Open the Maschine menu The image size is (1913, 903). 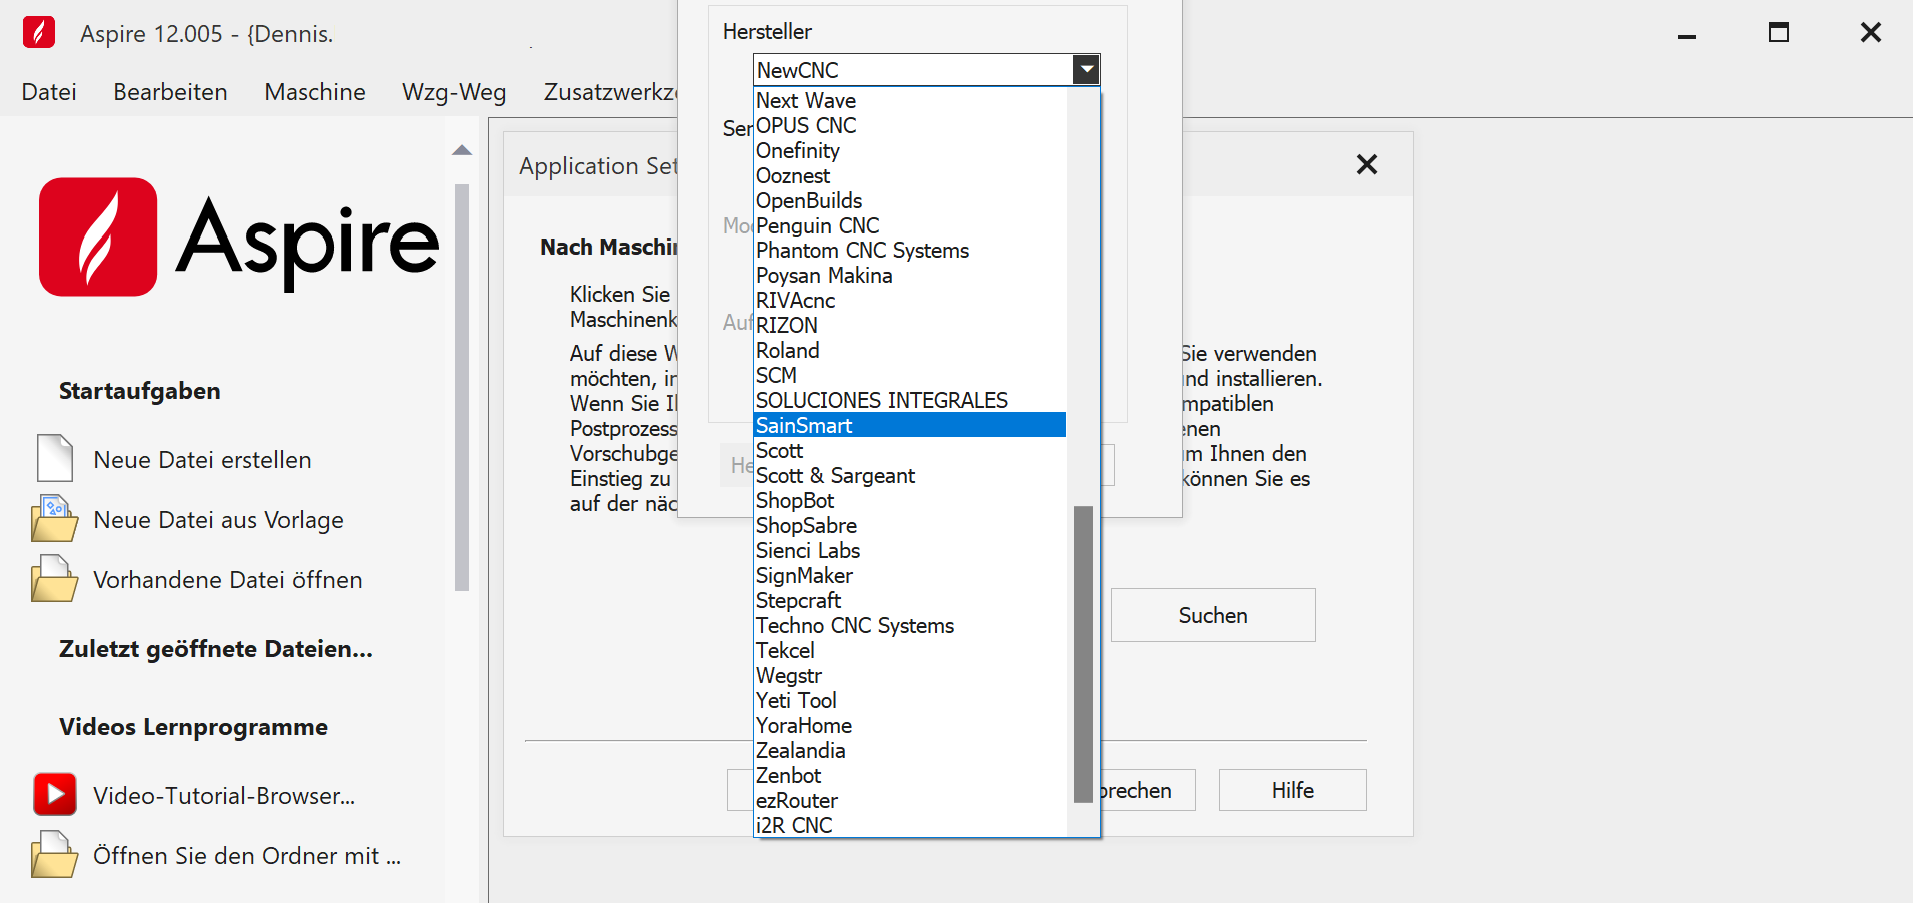point(315,92)
